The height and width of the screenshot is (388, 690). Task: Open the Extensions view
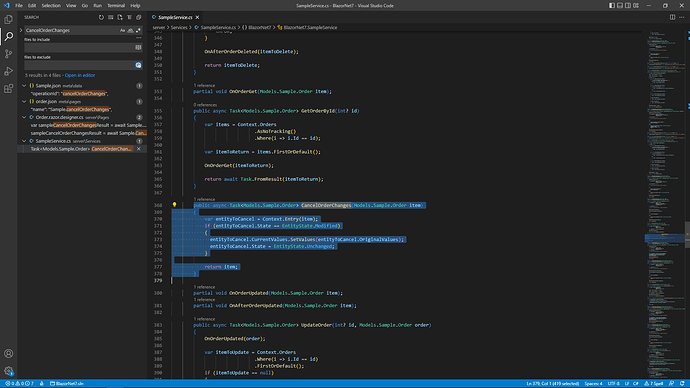(x=8, y=88)
